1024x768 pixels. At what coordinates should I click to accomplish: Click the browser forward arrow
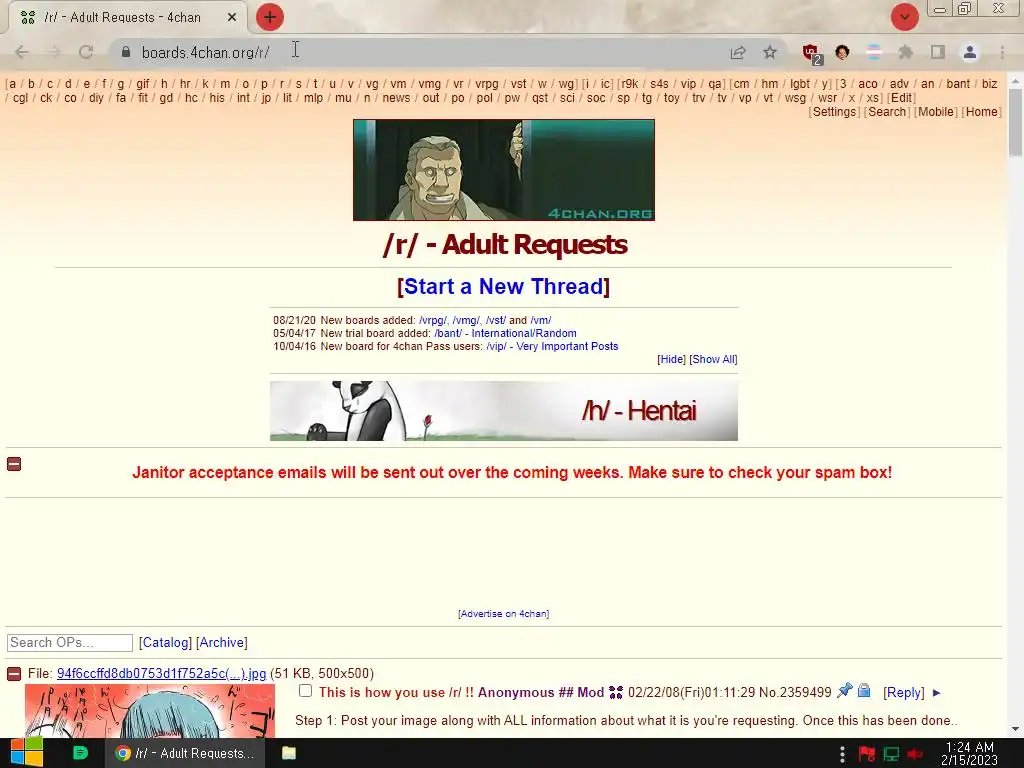click(54, 52)
